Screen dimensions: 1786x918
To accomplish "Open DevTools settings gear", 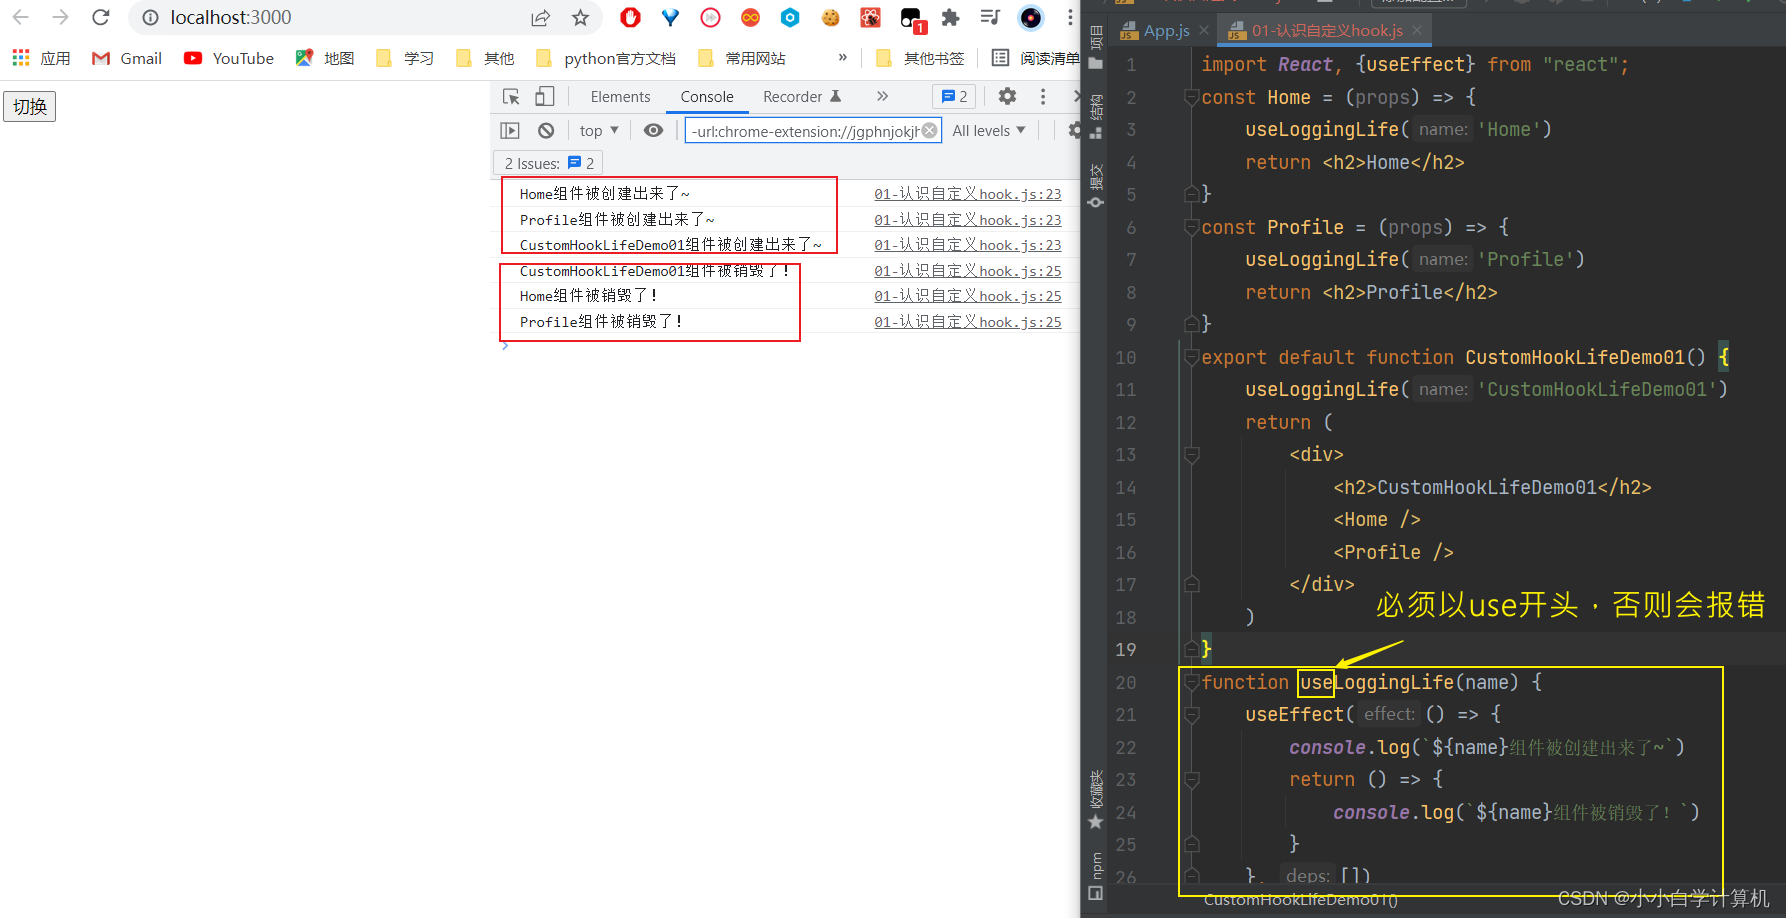I will (x=1007, y=96).
